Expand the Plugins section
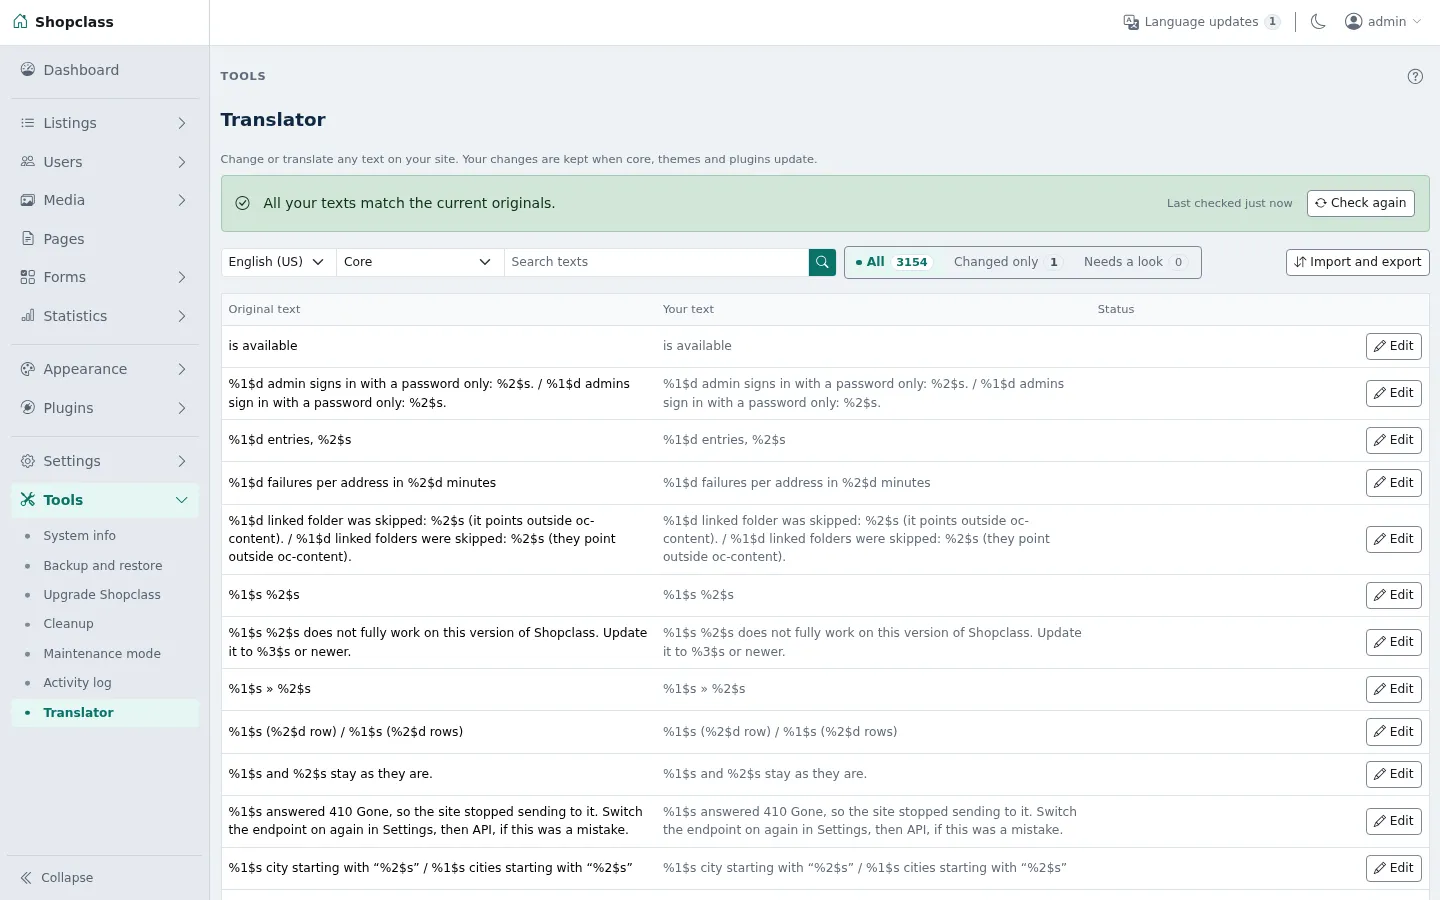 tap(105, 408)
